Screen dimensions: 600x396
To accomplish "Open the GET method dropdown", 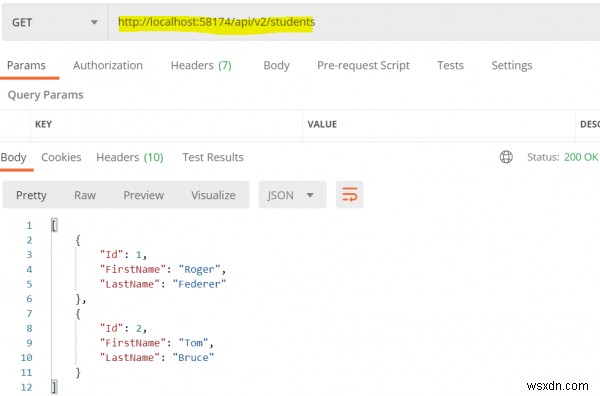I will [x=55, y=22].
